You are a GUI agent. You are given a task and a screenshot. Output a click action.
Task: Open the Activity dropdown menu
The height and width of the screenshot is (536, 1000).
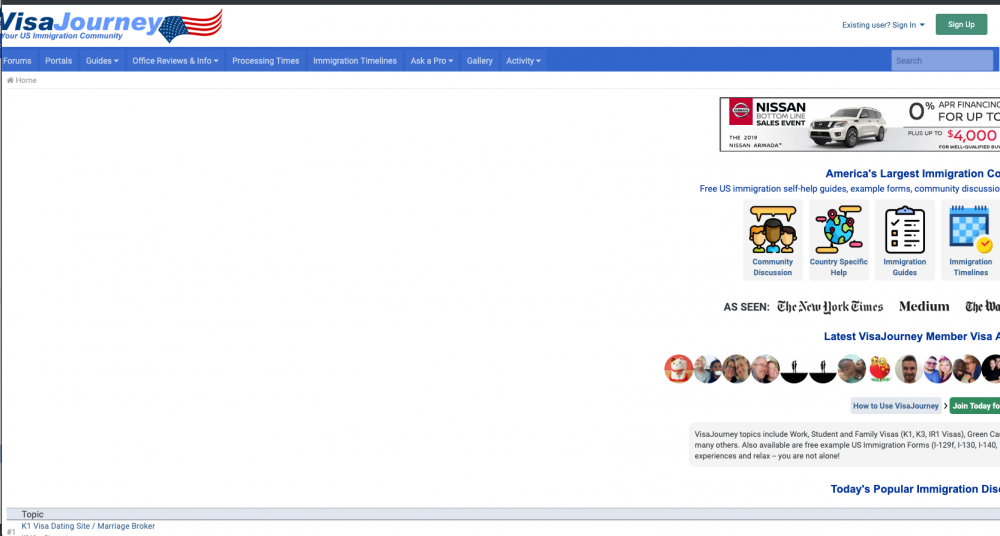[523, 61]
